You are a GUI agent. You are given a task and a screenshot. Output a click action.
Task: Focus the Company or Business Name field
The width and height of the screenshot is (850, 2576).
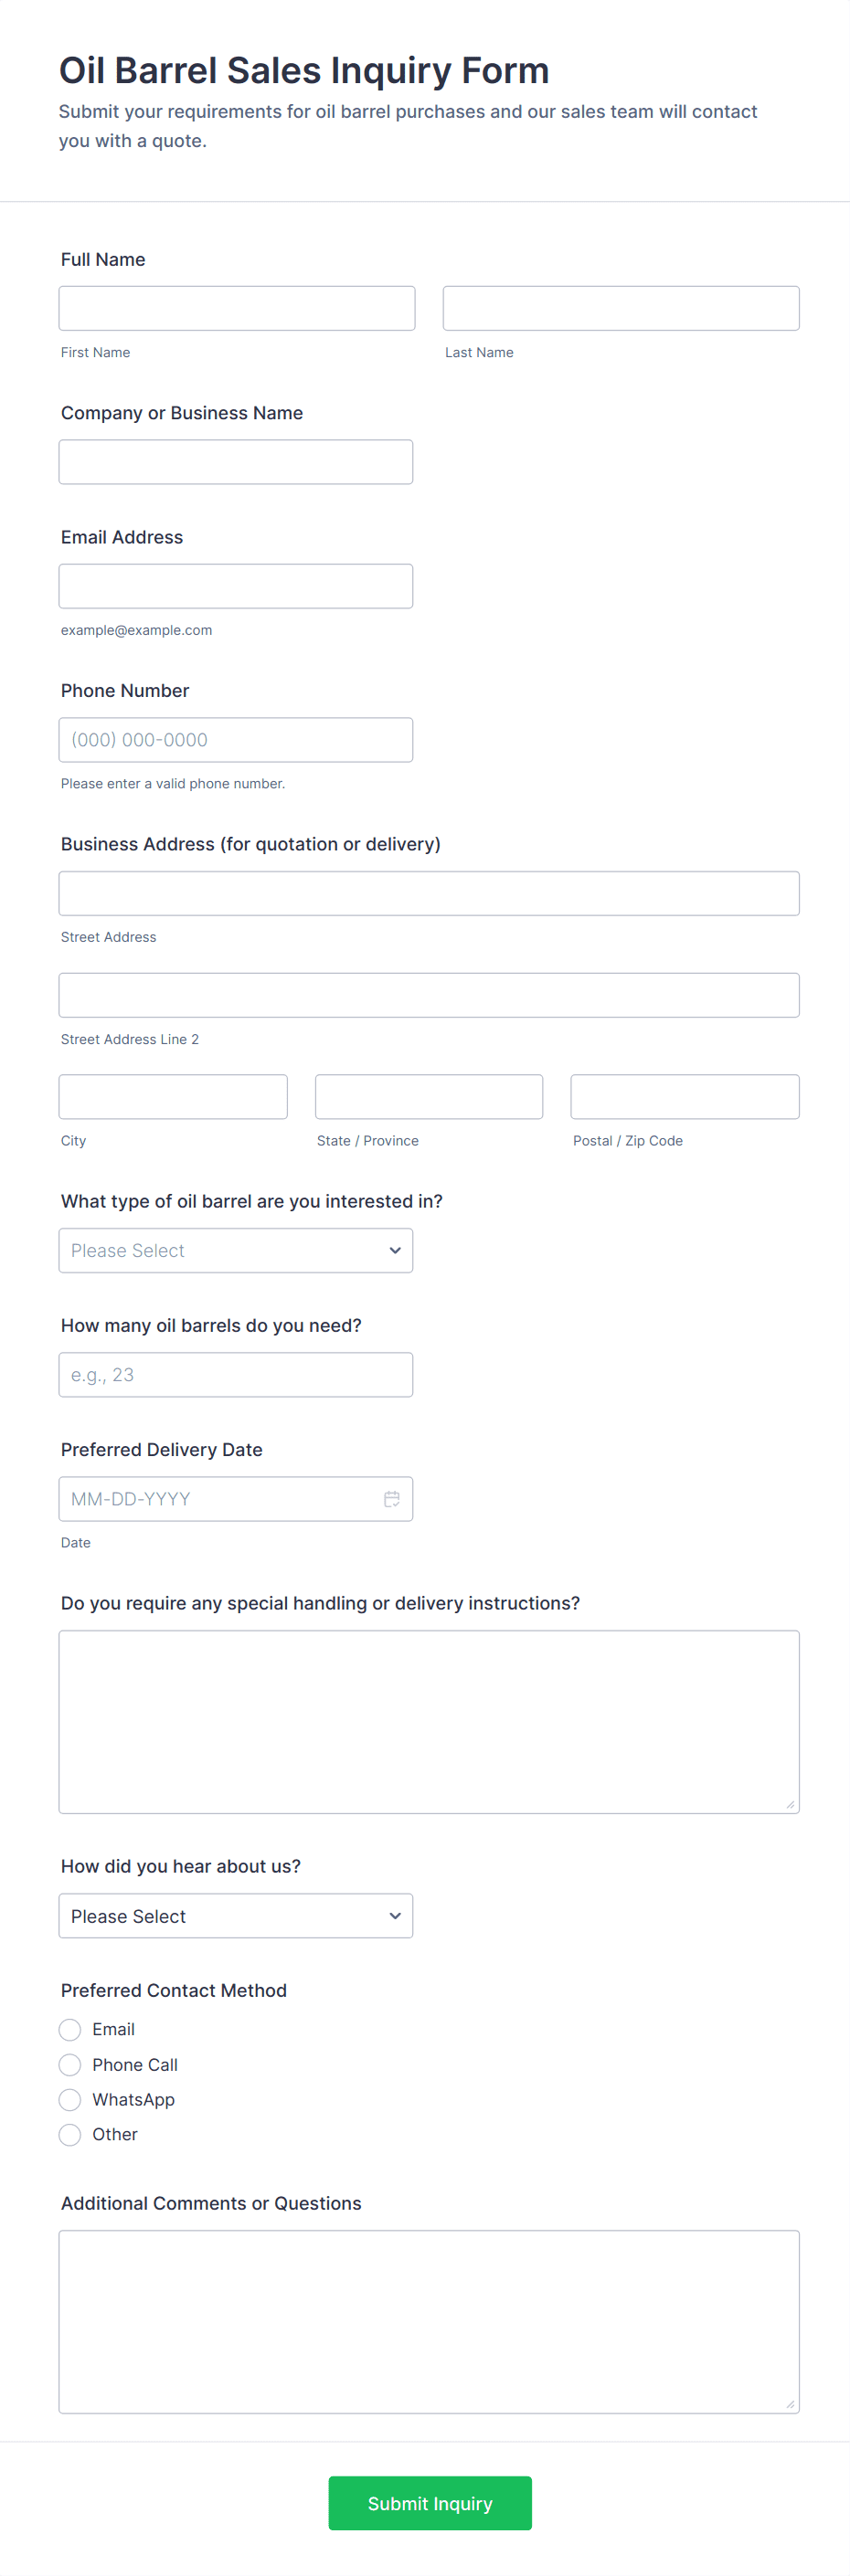click(236, 462)
